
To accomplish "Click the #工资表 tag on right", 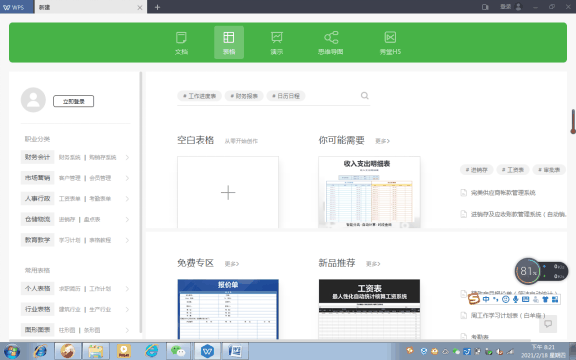I will coord(513,170).
